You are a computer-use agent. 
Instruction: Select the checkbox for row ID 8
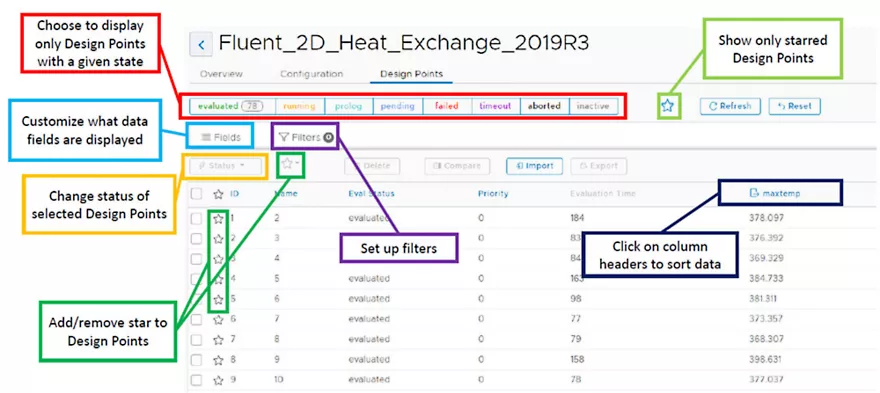point(196,360)
